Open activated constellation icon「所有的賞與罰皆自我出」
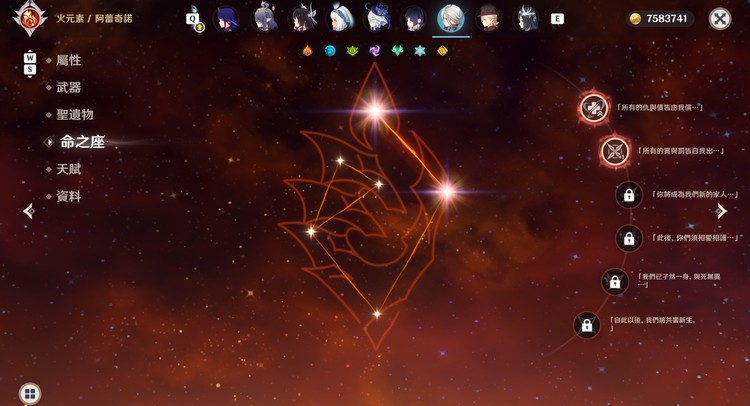750x406 pixels. pos(615,151)
